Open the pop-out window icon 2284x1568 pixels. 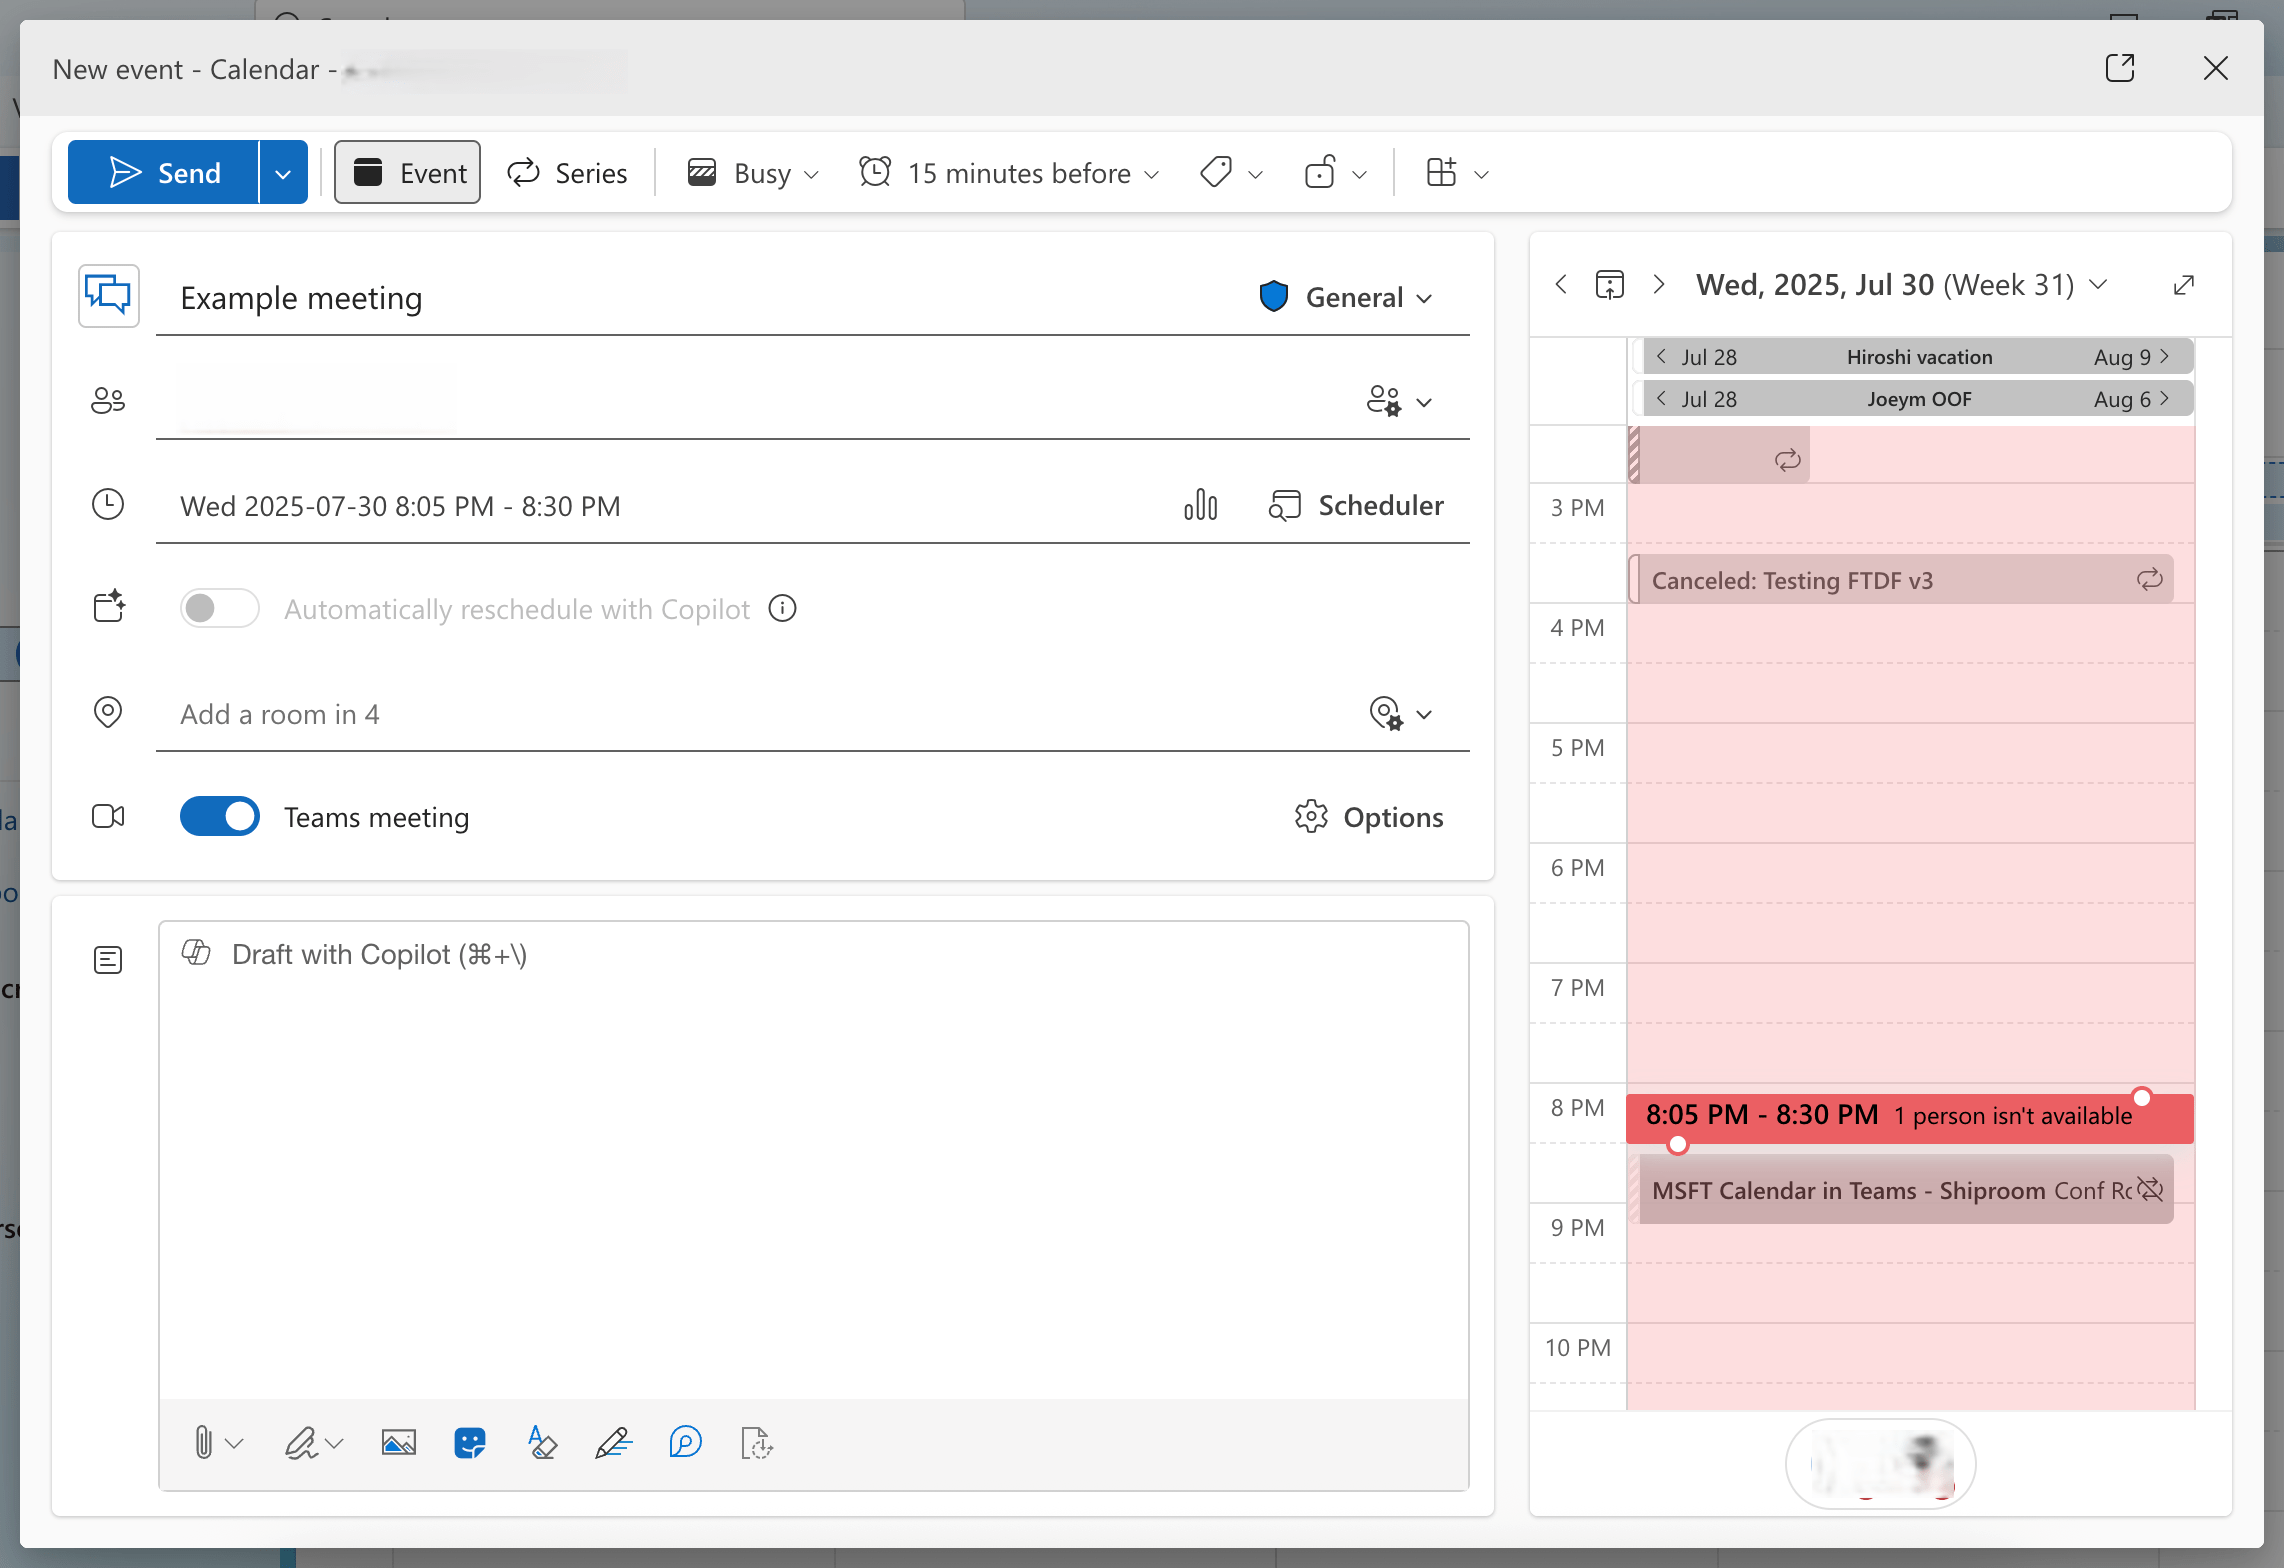point(2119,68)
